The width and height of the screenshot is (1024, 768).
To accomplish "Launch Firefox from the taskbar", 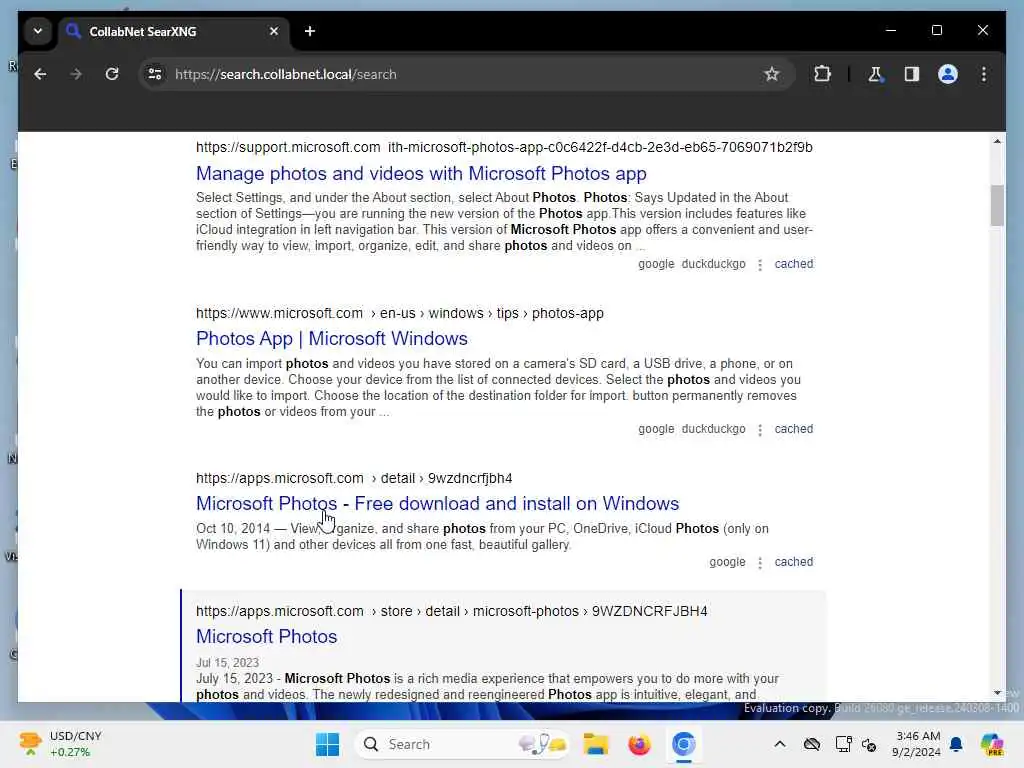I will click(639, 744).
